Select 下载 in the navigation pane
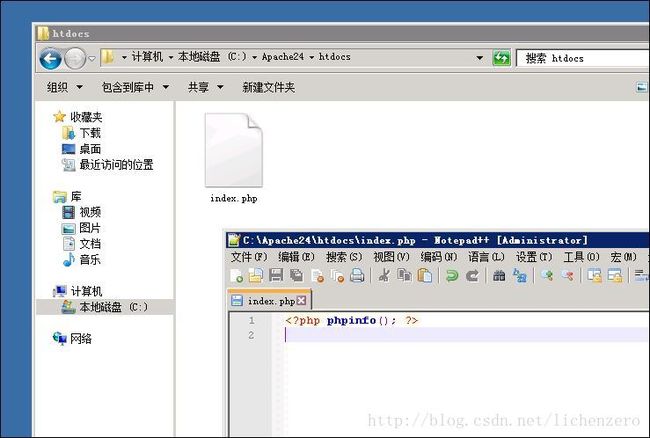The image size is (650, 438). point(90,133)
